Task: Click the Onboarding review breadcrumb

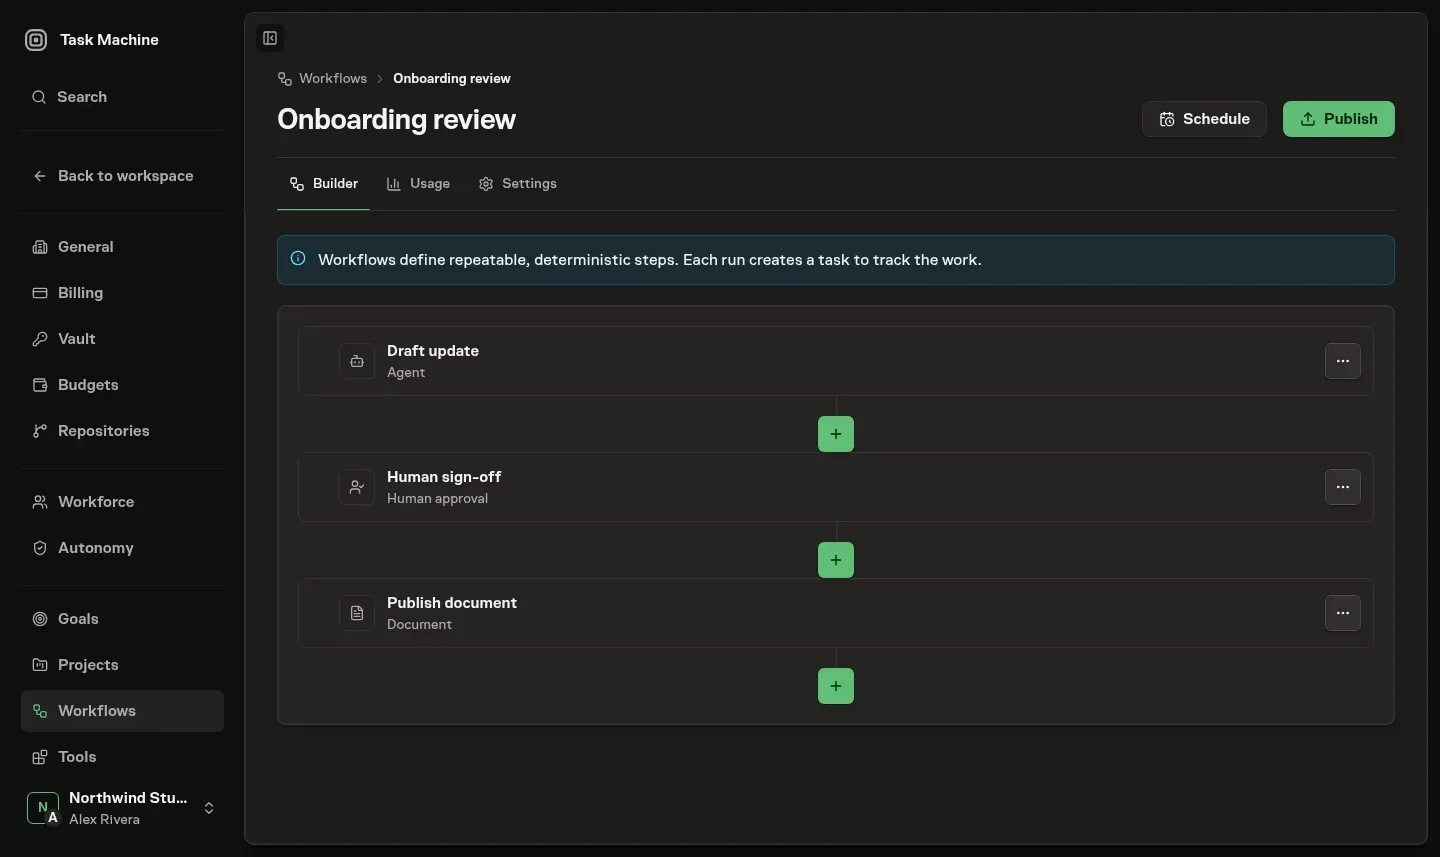Action: pyautogui.click(x=452, y=79)
